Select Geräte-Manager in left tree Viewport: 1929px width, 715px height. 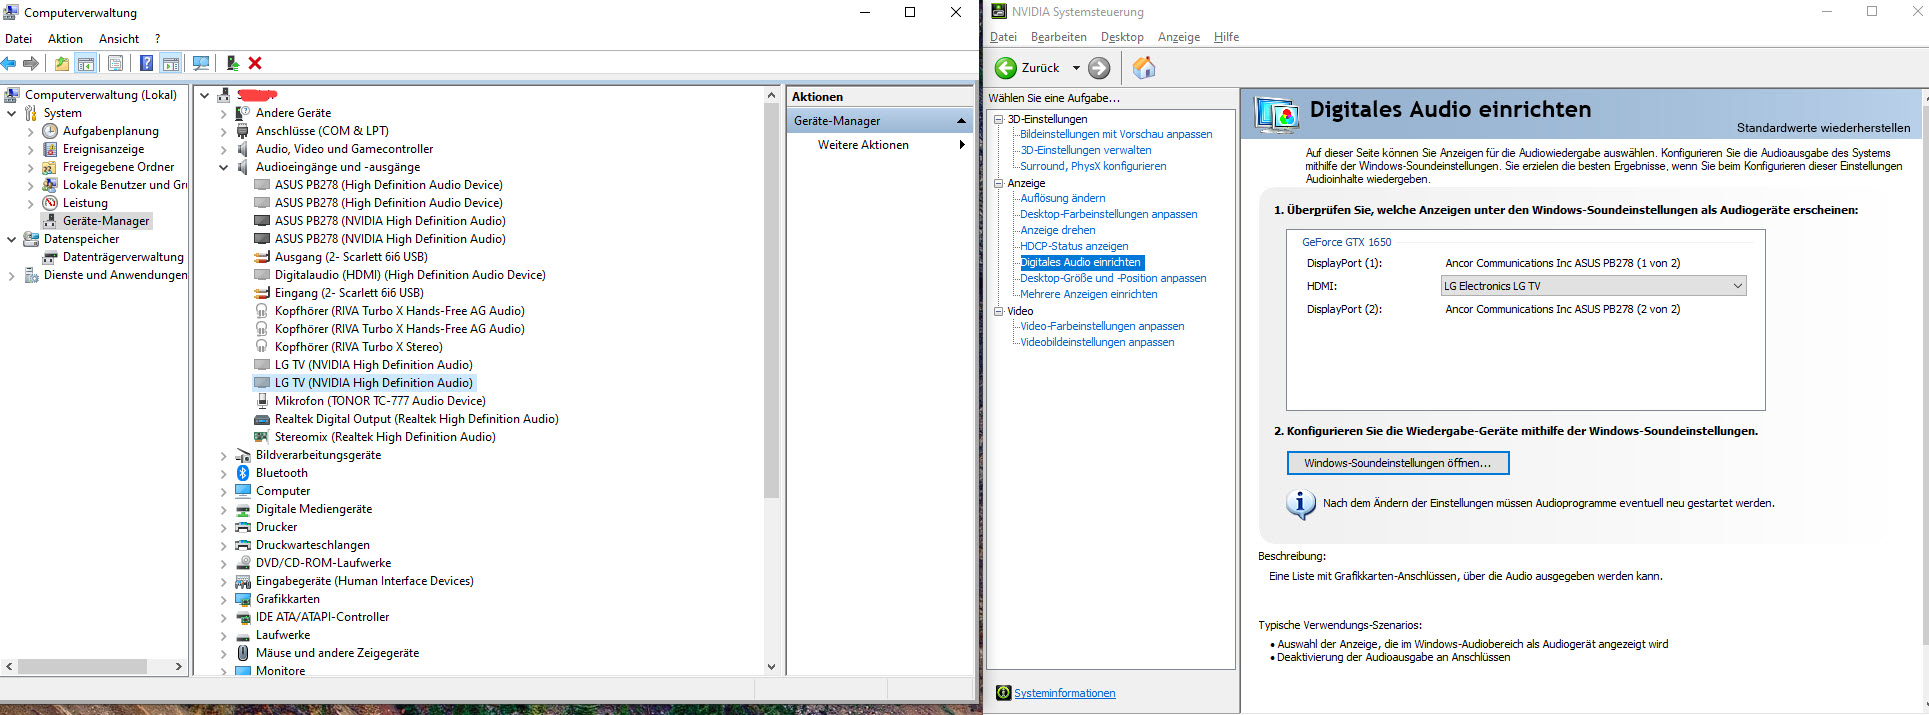point(106,221)
